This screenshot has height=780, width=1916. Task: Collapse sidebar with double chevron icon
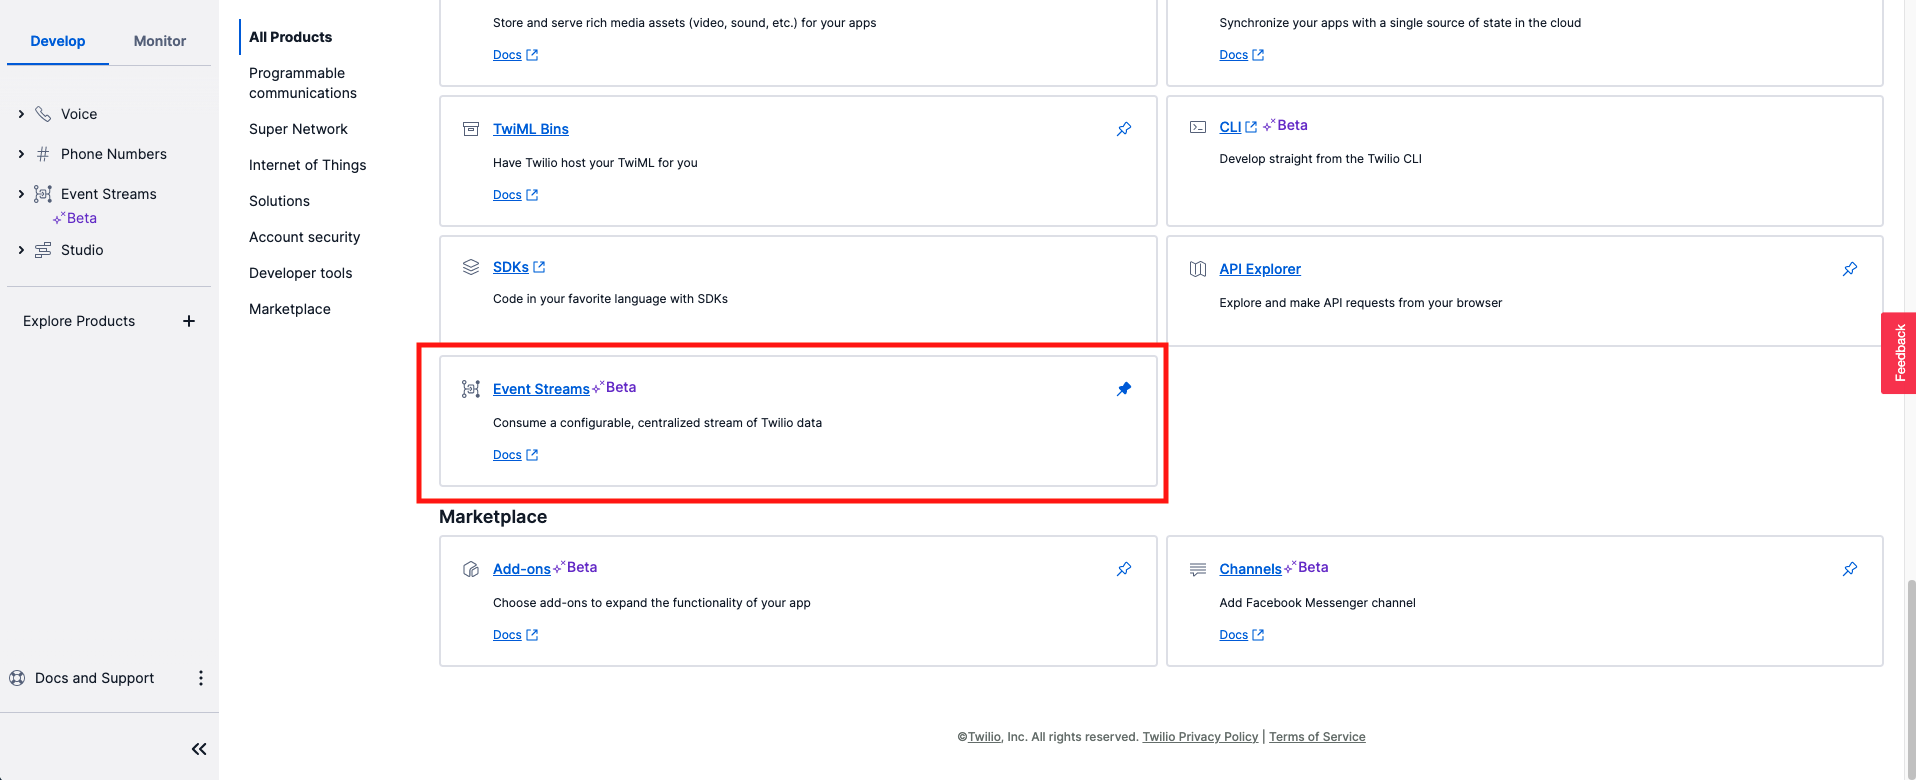(199, 749)
